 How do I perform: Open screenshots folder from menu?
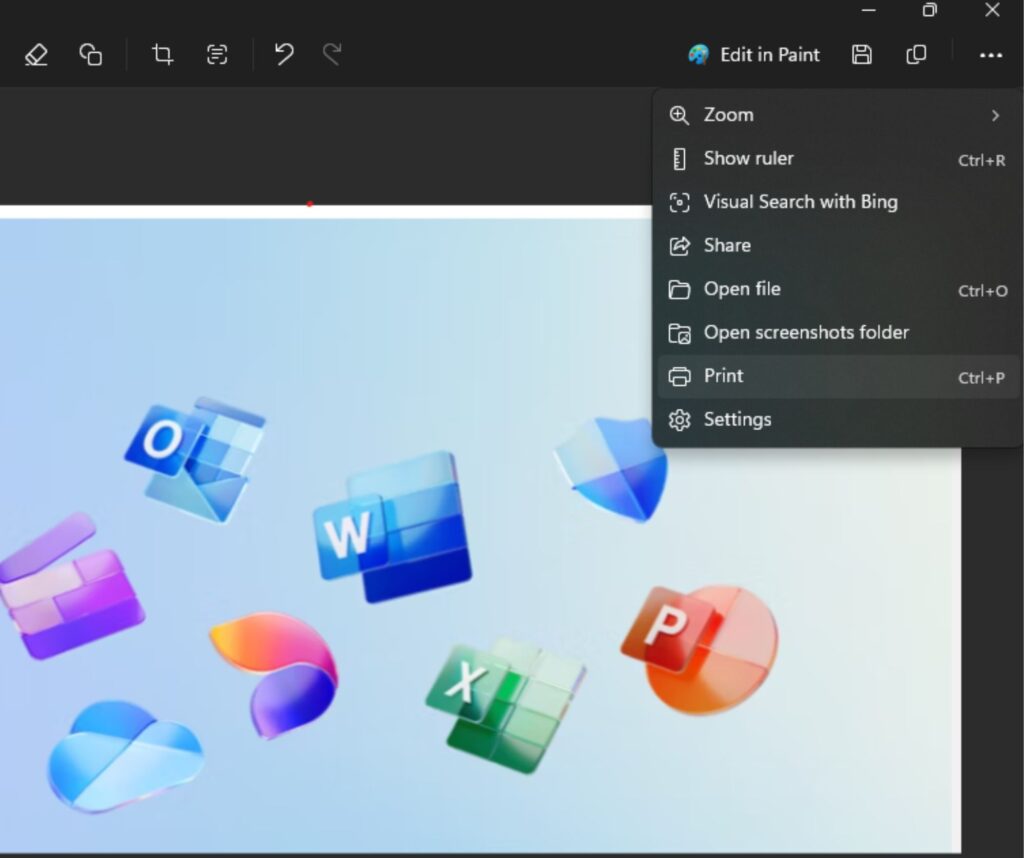[x=838, y=332]
